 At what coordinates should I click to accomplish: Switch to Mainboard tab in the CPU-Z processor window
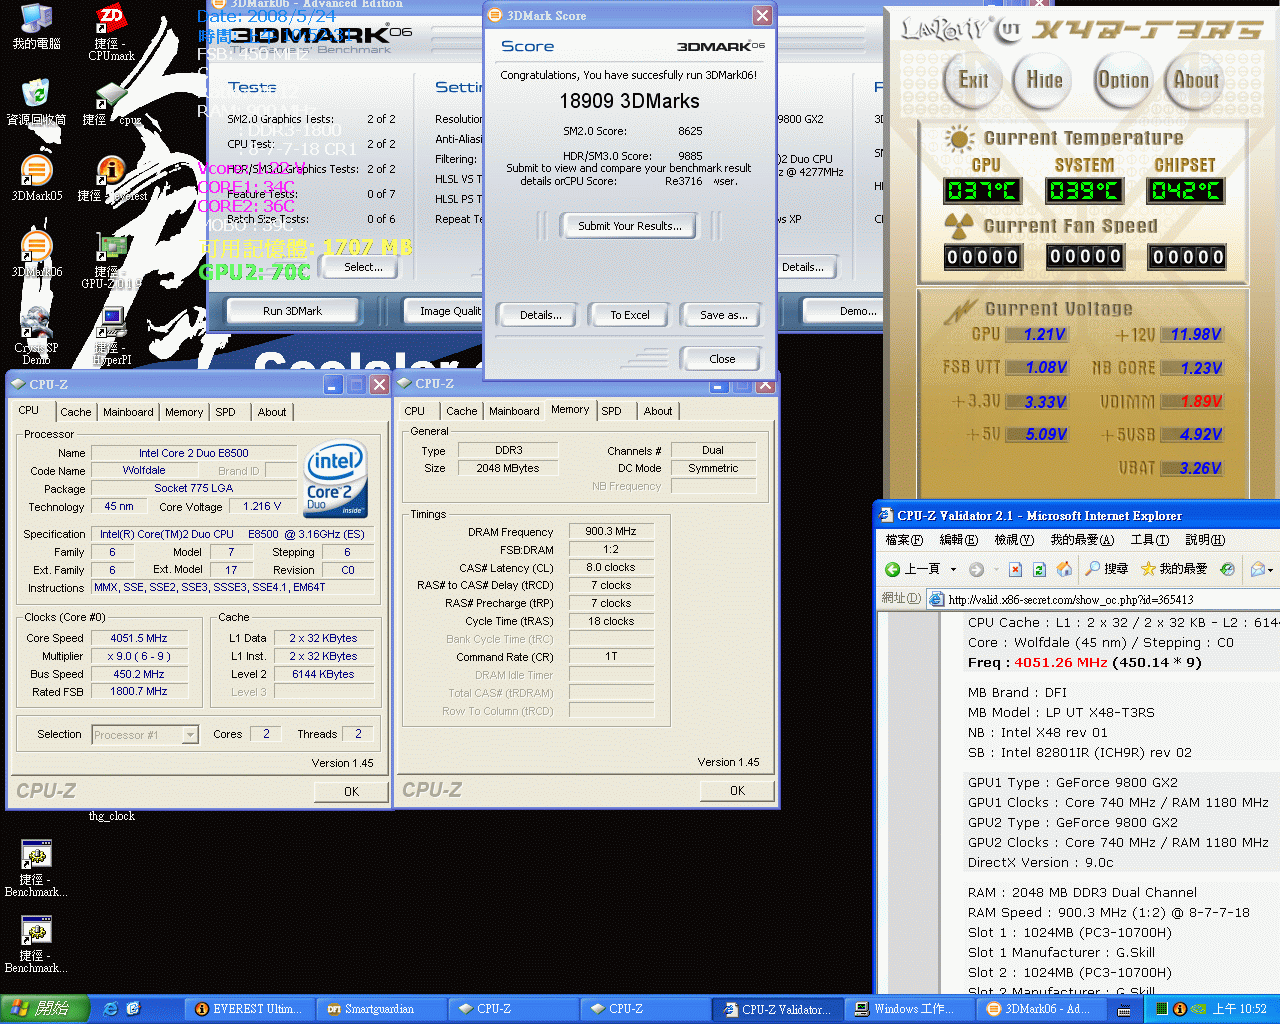128,412
